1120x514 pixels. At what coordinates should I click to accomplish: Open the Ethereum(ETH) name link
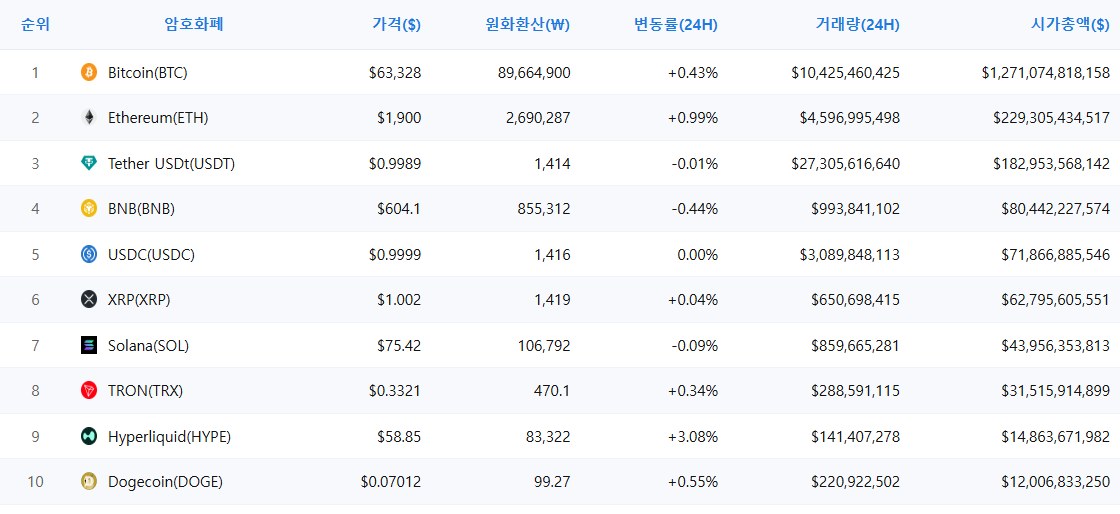(x=158, y=118)
